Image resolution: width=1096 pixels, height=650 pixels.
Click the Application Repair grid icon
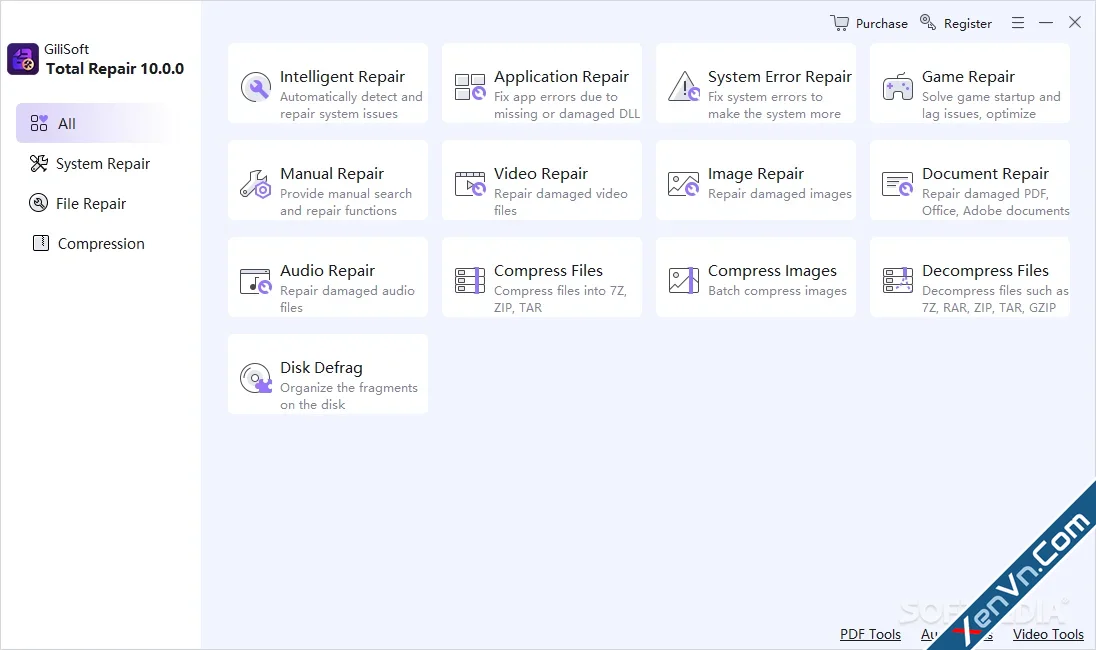[x=470, y=87]
